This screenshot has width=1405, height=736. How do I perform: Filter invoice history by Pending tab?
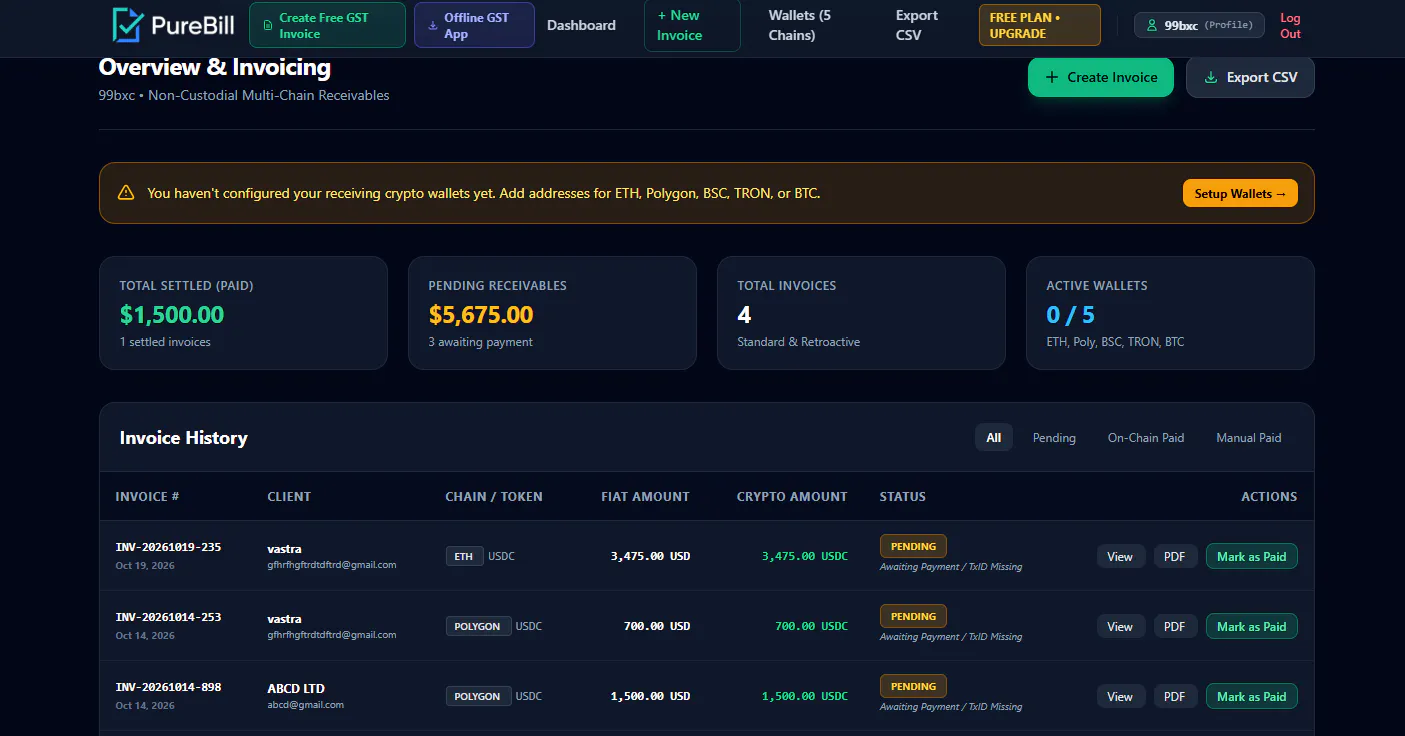pyautogui.click(x=1054, y=437)
